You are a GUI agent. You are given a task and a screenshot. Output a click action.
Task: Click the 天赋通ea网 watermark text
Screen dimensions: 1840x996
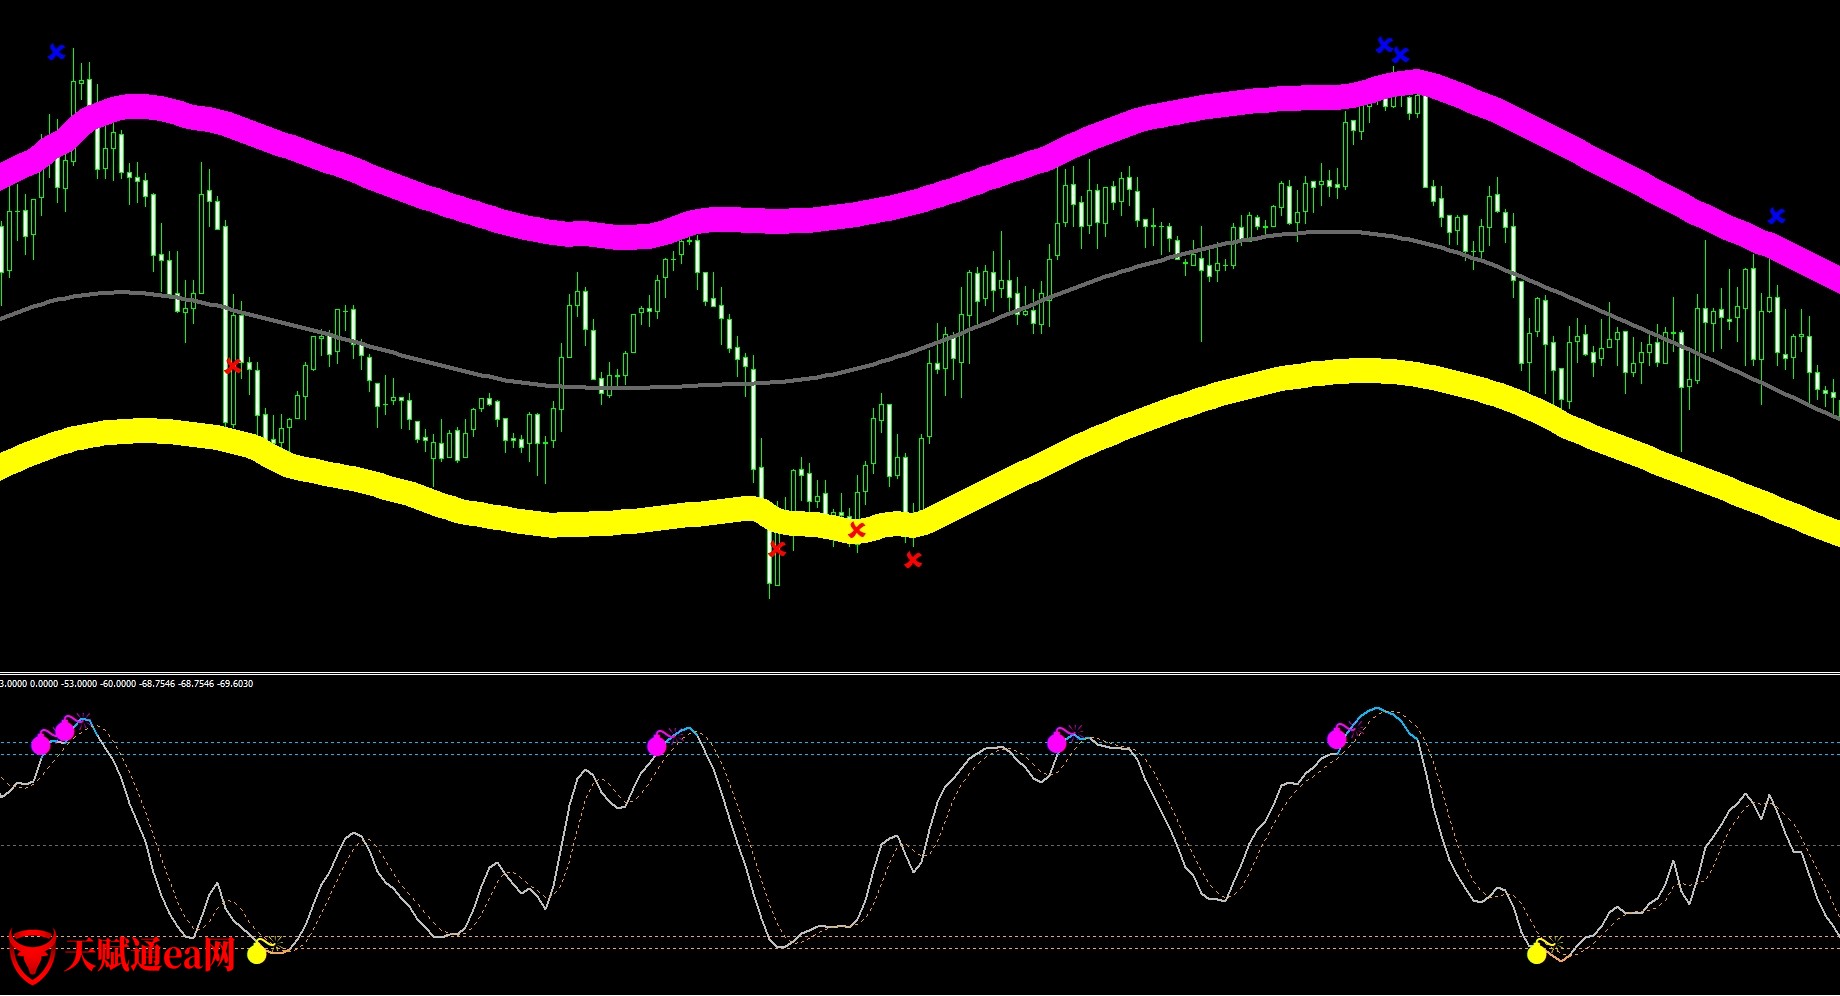pyautogui.click(x=150, y=955)
